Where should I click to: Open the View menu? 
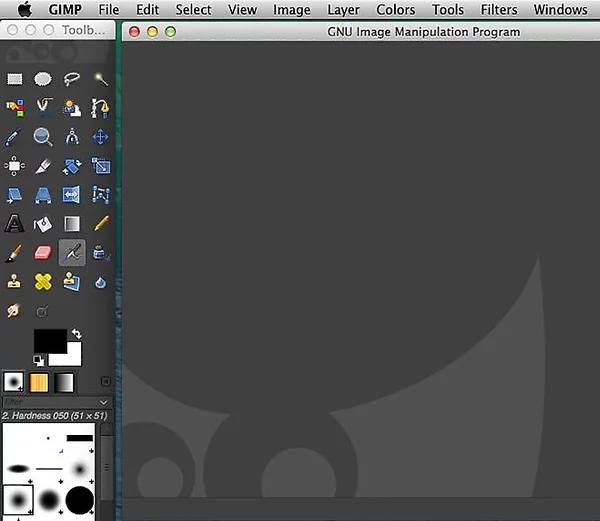pos(242,10)
